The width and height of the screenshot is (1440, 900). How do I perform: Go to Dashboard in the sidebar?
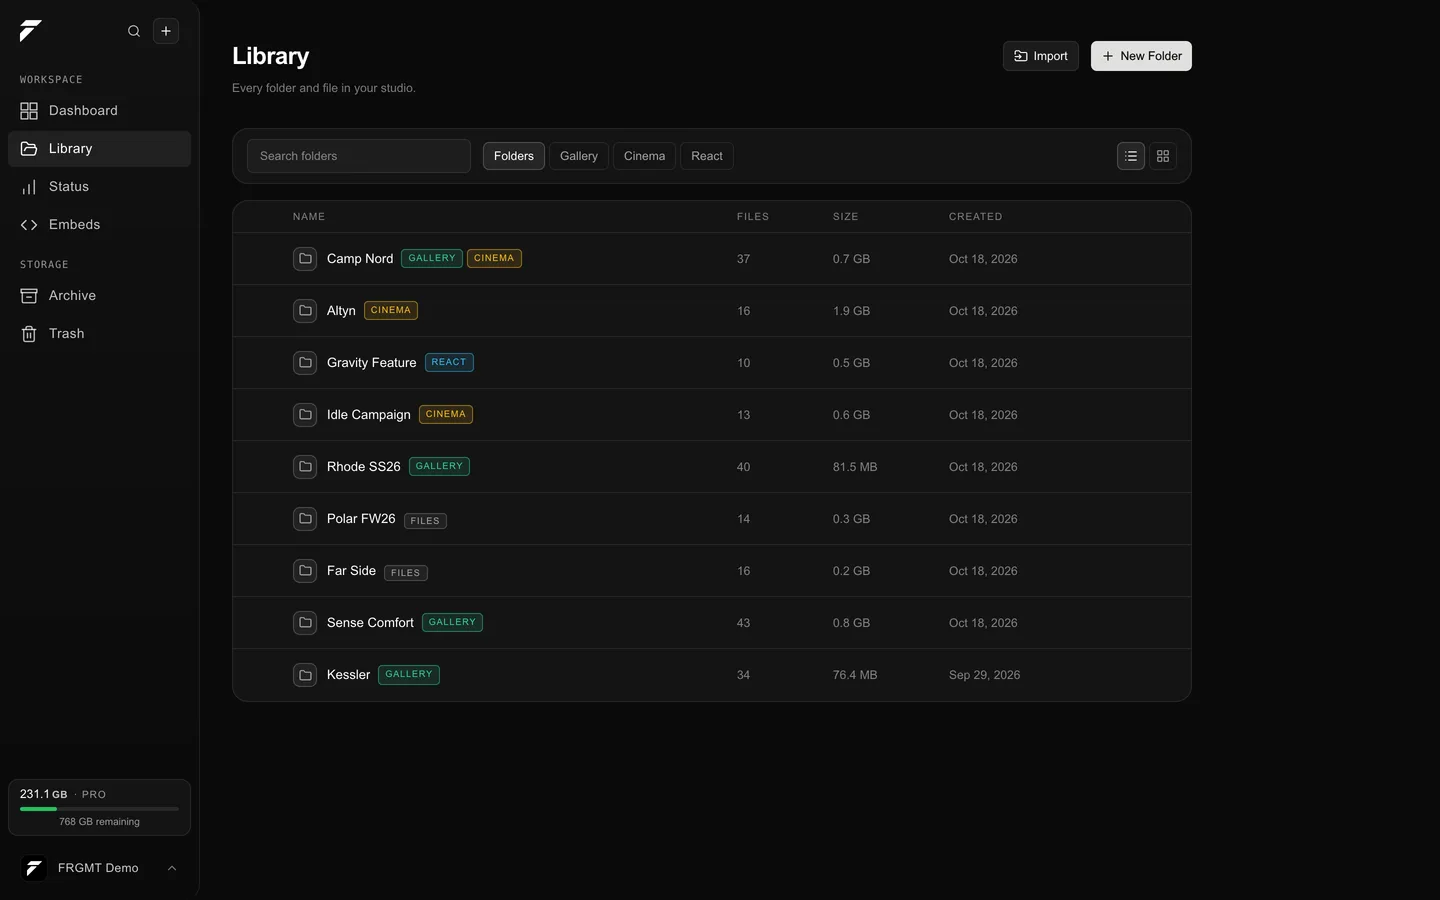point(99,111)
